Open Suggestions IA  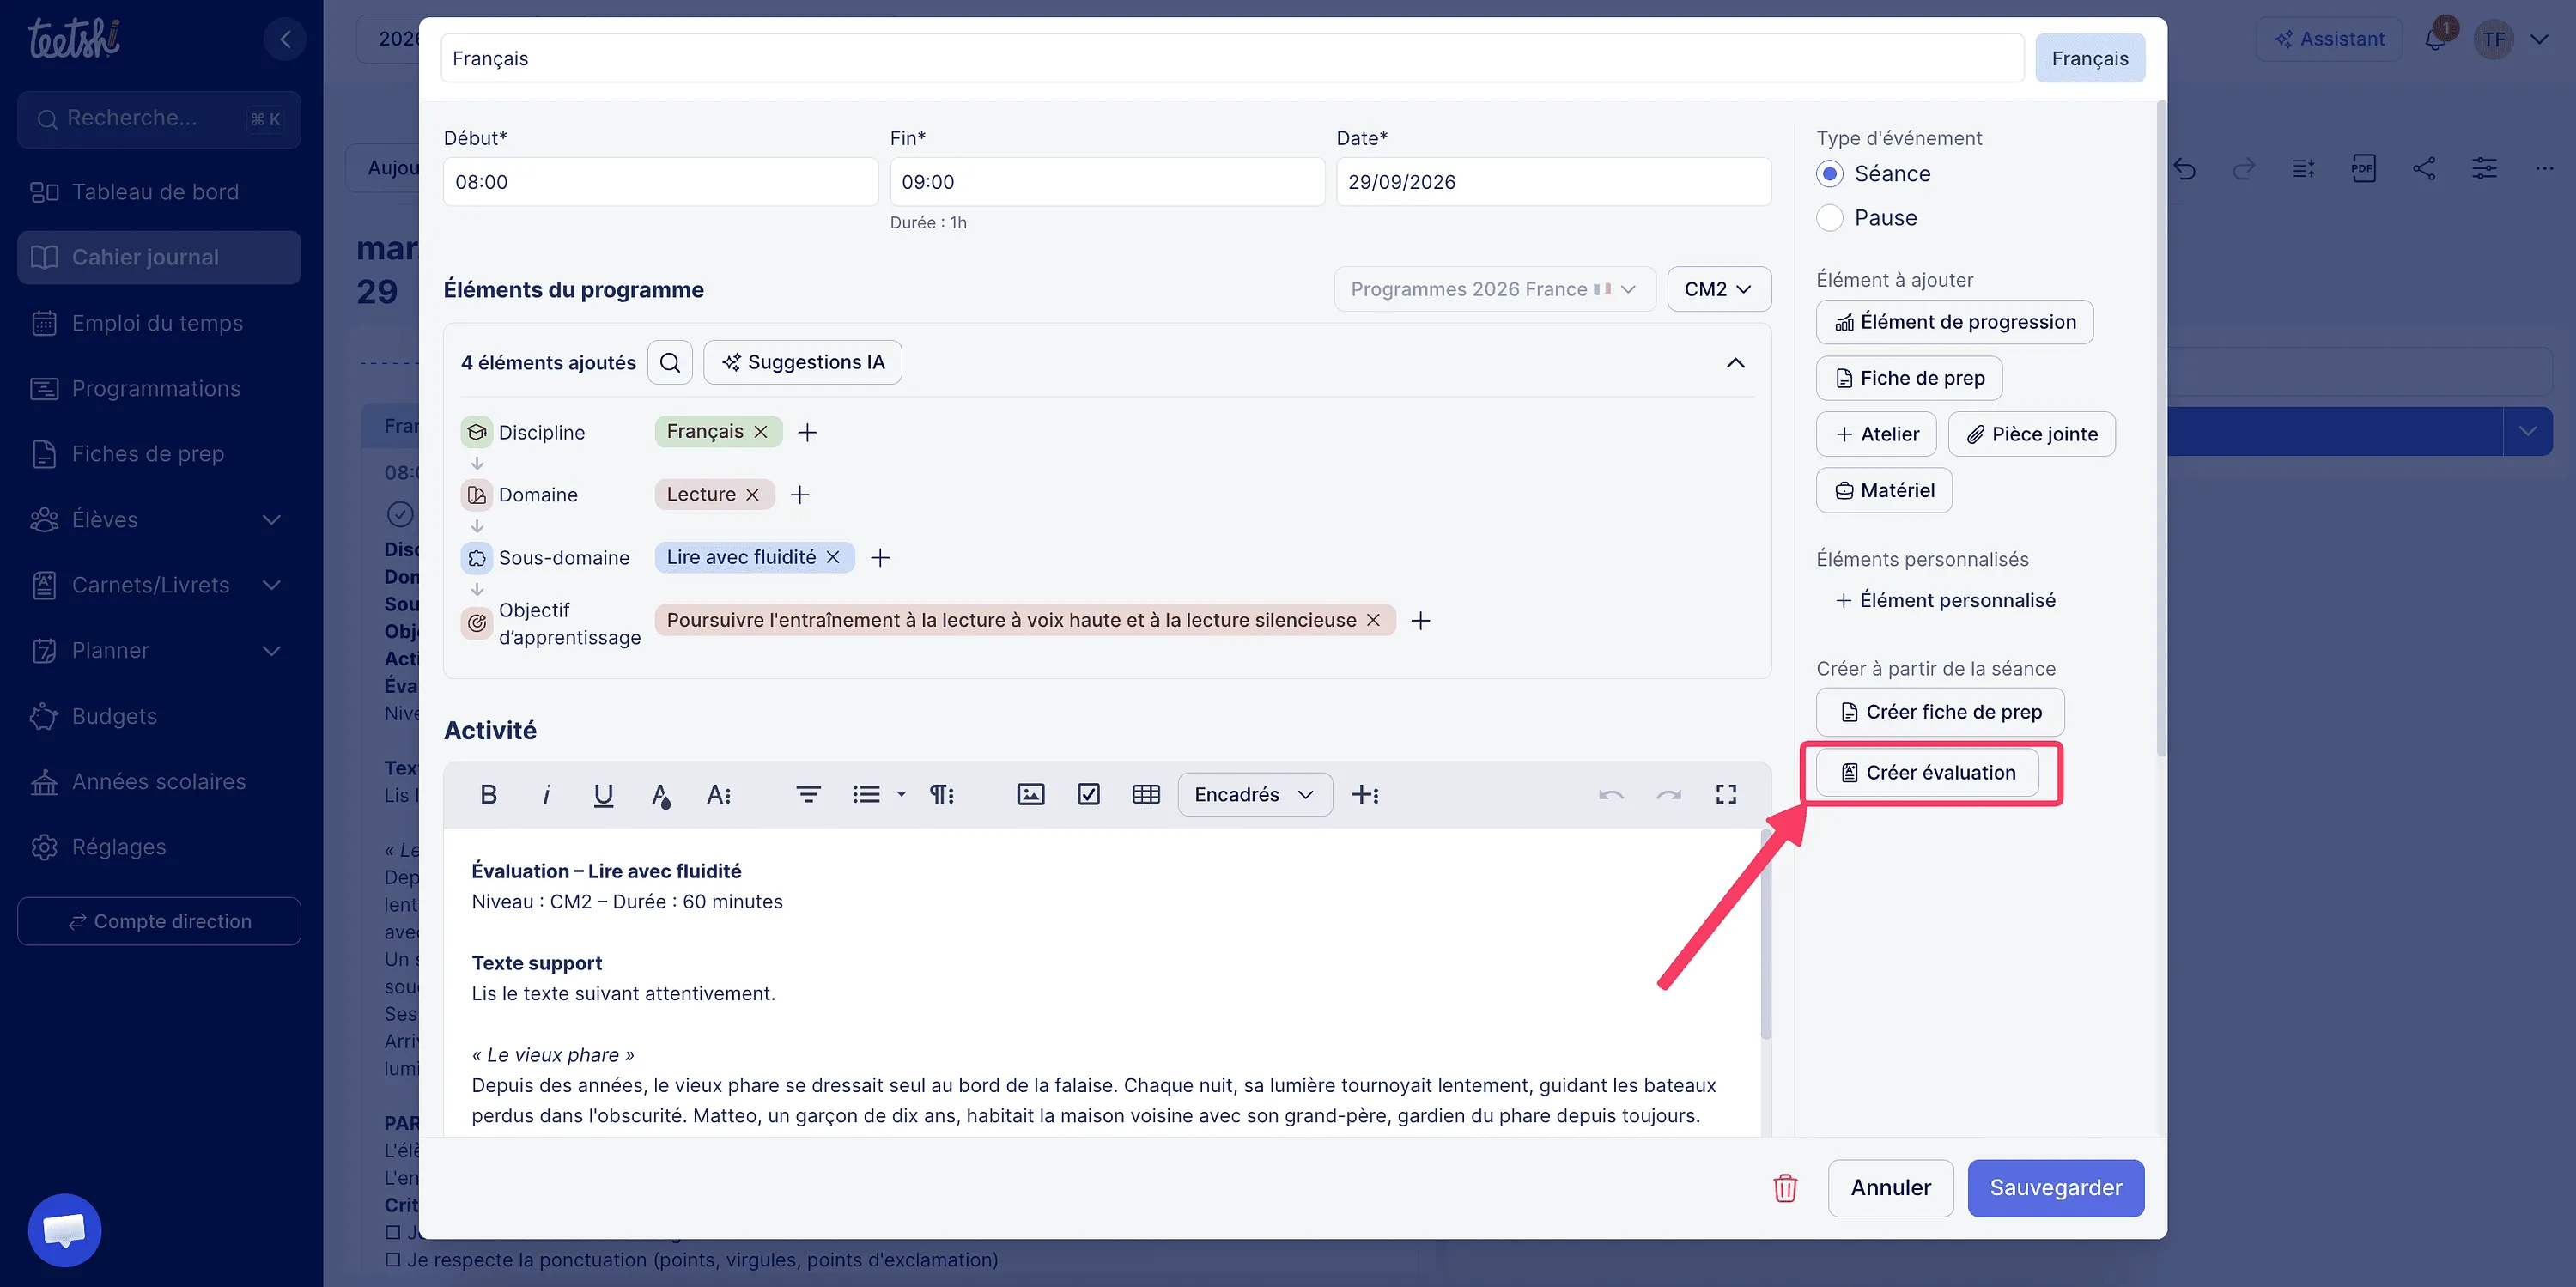pyautogui.click(x=802, y=362)
